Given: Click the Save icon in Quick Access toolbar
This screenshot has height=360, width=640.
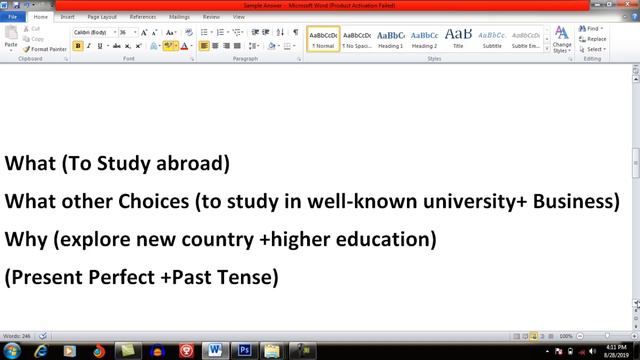Looking at the screenshot, I should (17, 5).
